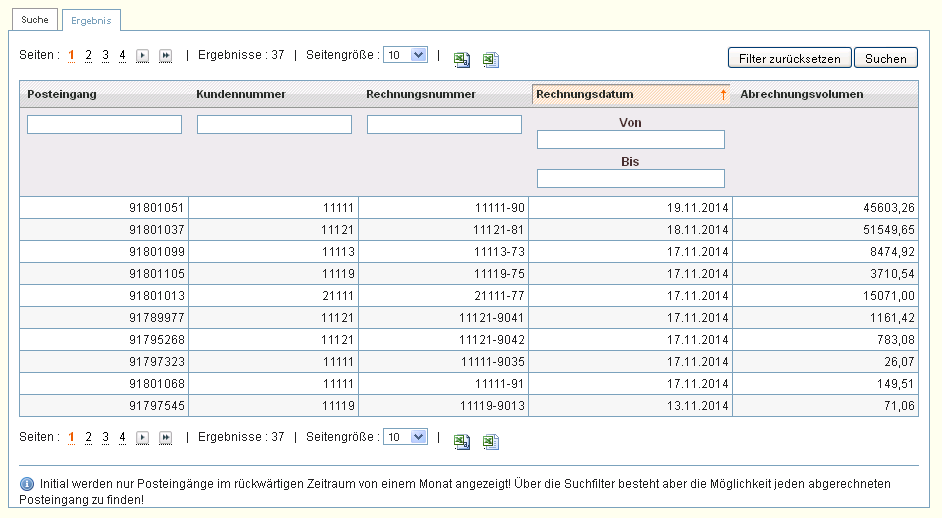Select page 1 in top pager
The height and width of the screenshot is (518, 942).
coord(71,55)
